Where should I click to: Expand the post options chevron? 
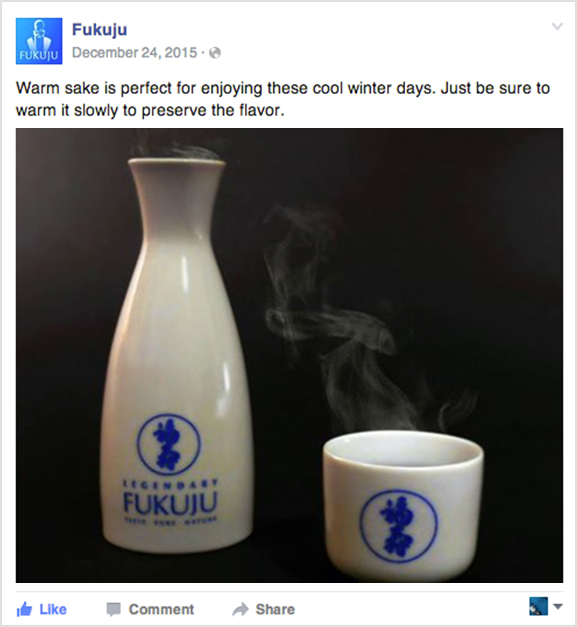tap(557, 26)
